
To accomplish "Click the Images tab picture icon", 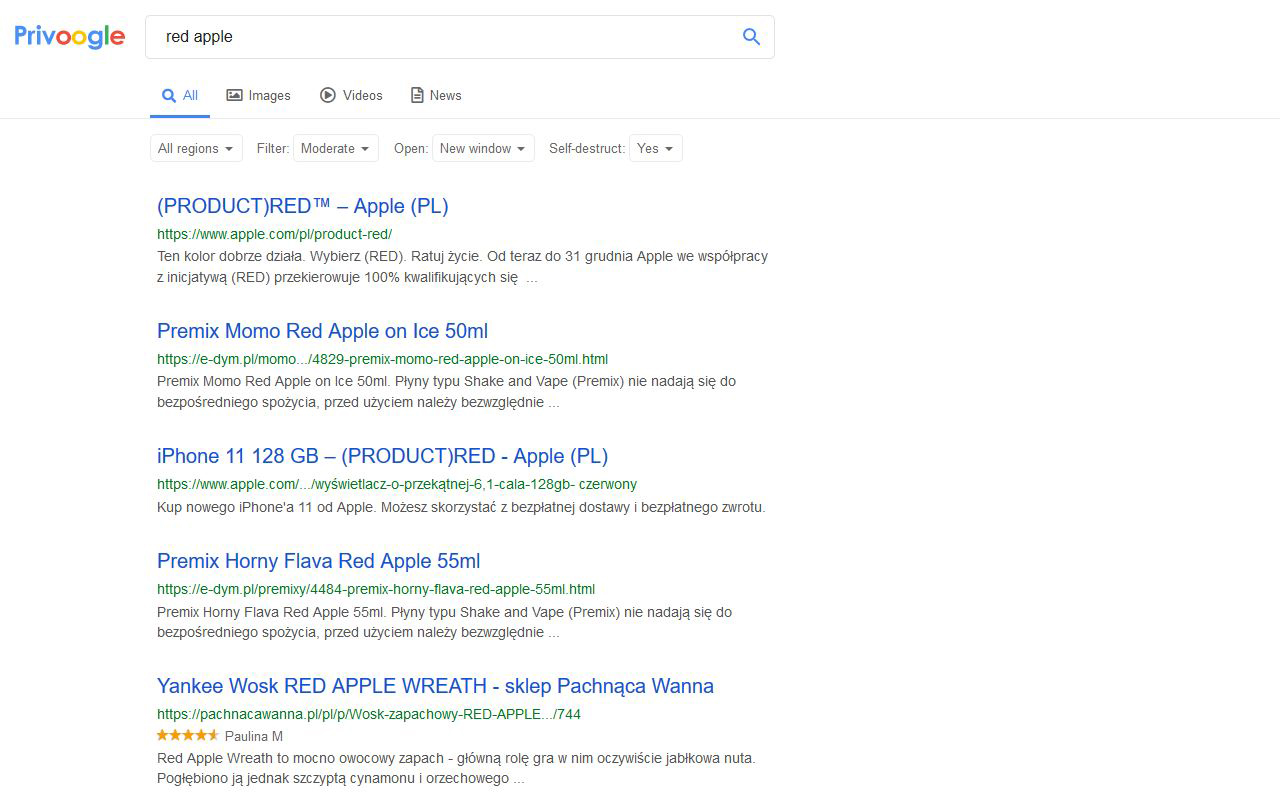I will (234, 95).
